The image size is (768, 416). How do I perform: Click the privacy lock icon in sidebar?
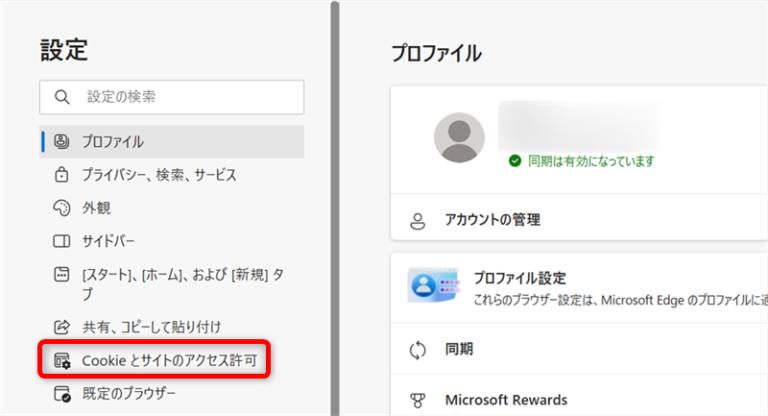62,175
